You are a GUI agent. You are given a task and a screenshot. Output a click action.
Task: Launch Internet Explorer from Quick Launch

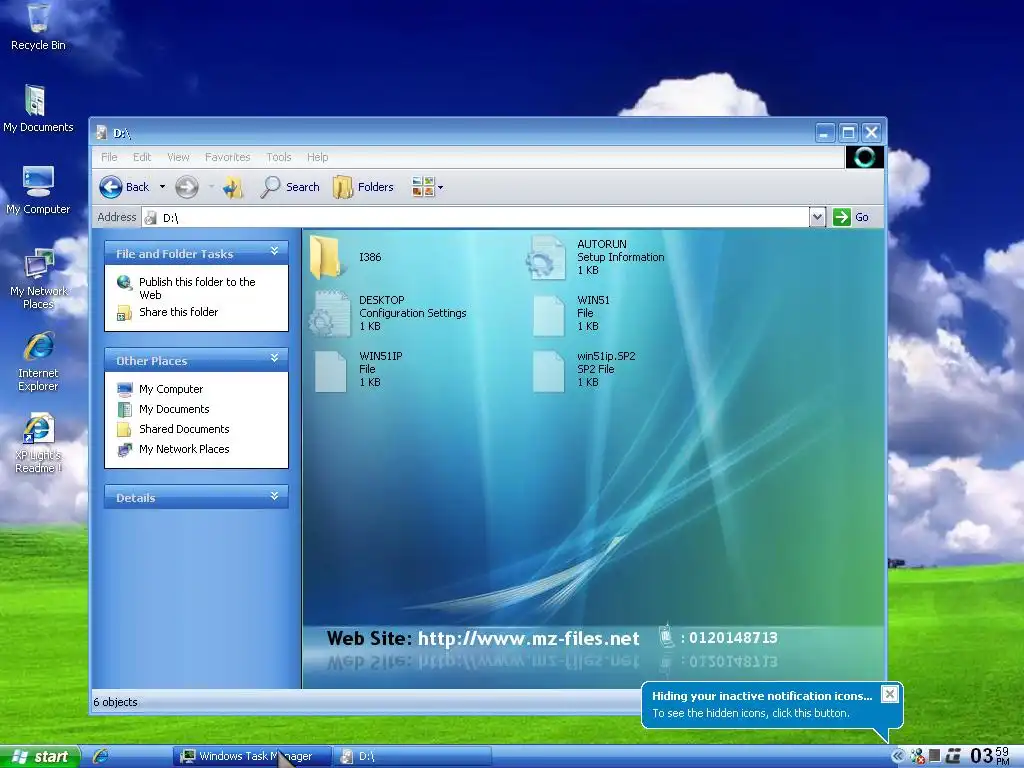click(x=100, y=756)
